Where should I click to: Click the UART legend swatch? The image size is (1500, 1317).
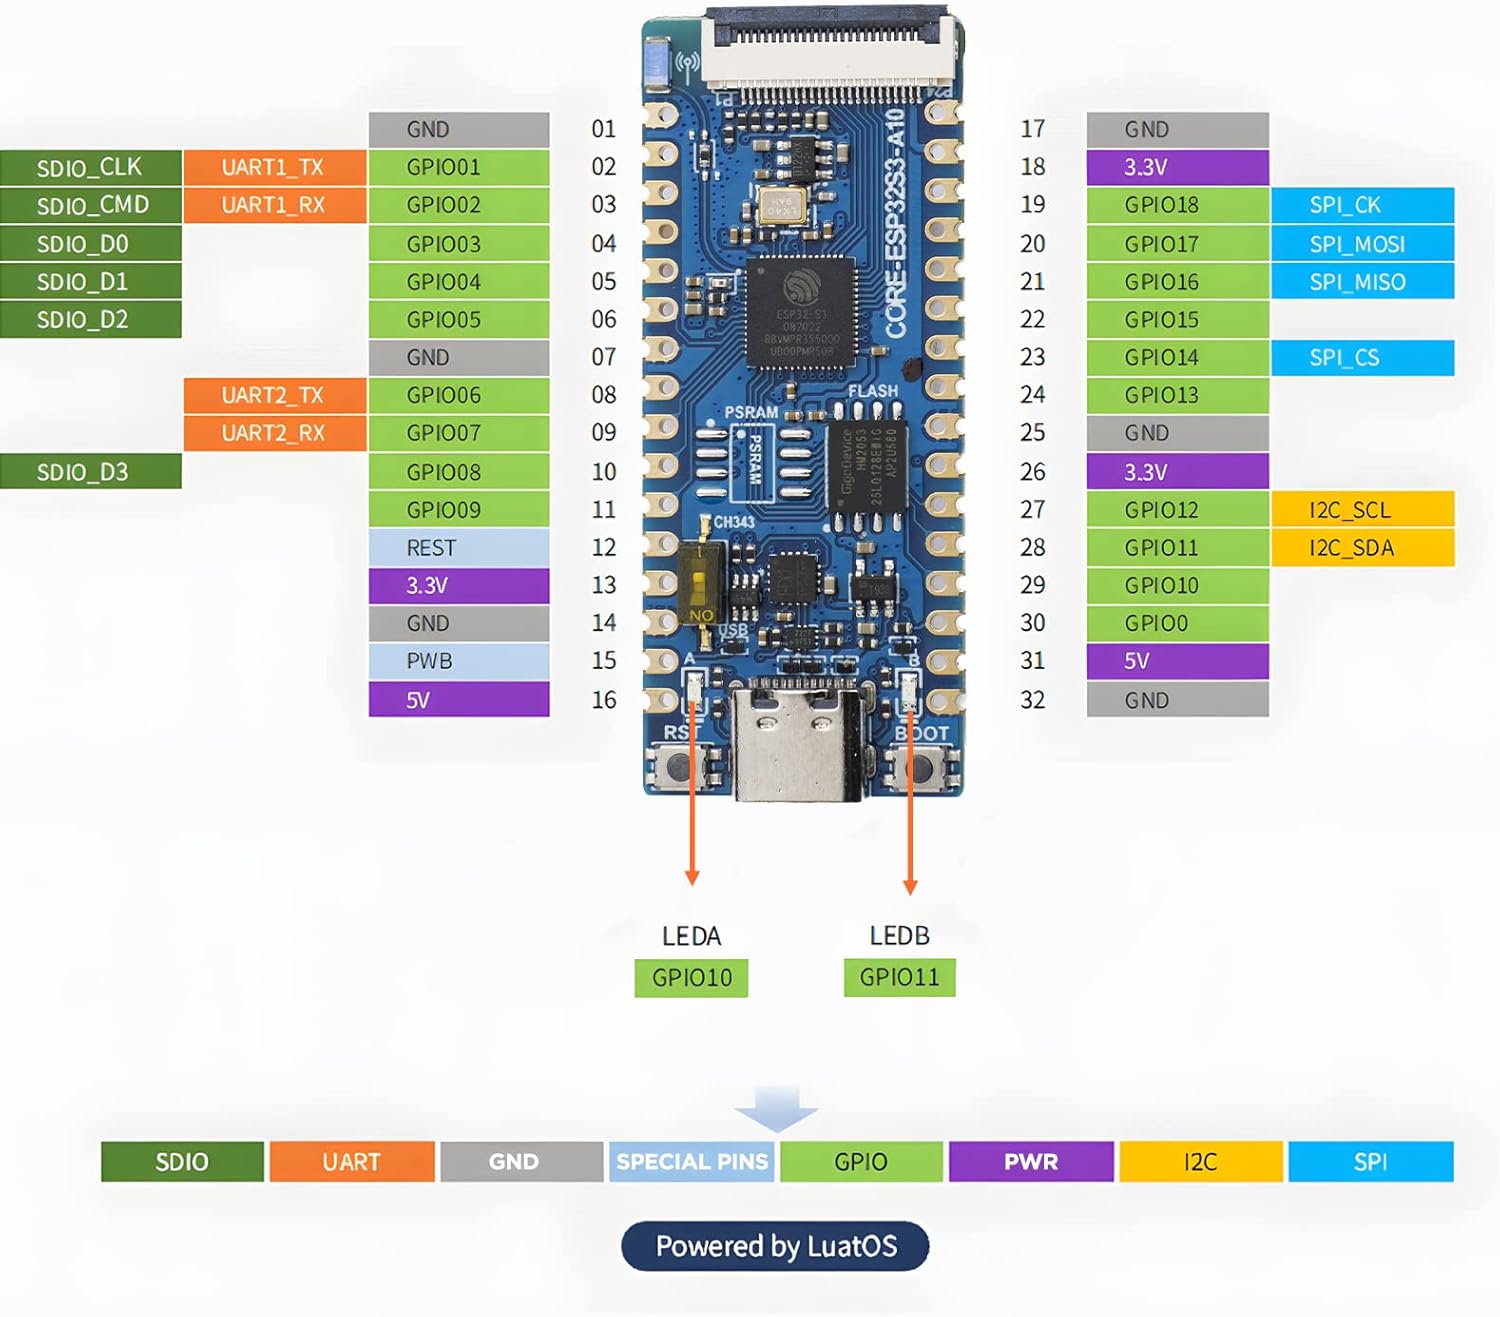click(x=352, y=1161)
